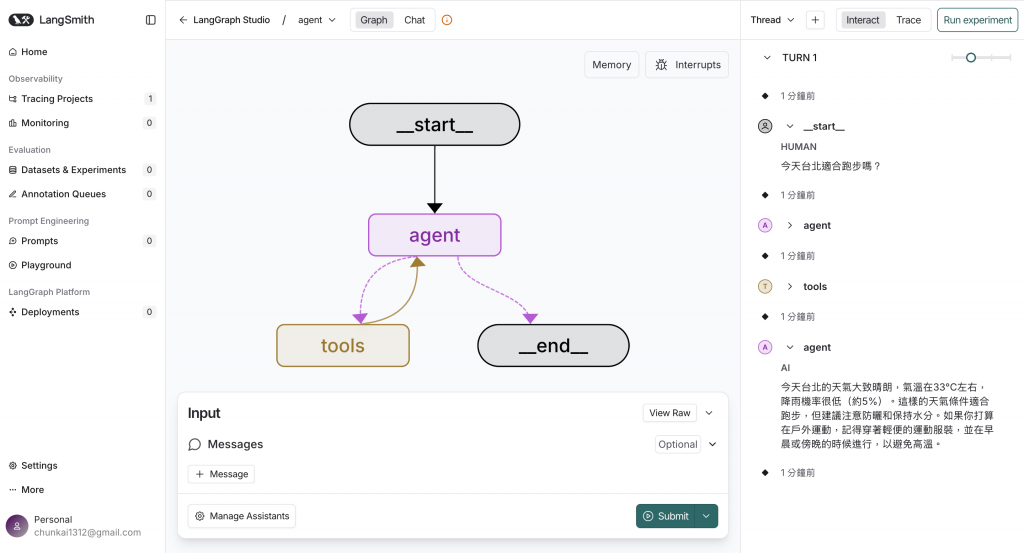1024x553 pixels.
Task: Select the Graph view toggle
Action: [374, 20]
